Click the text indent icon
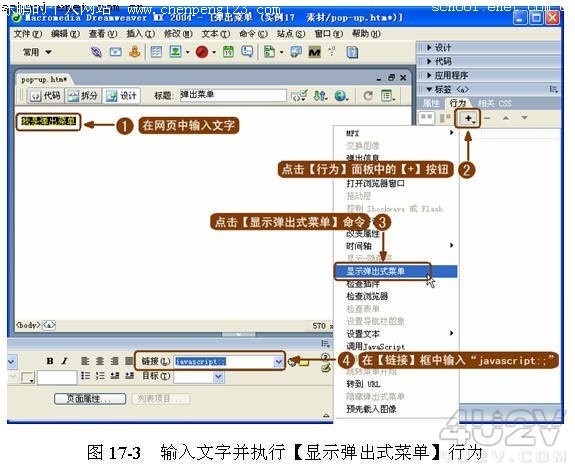This screenshot has width=575, height=466. pyautogui.click(x=129, y=376)
